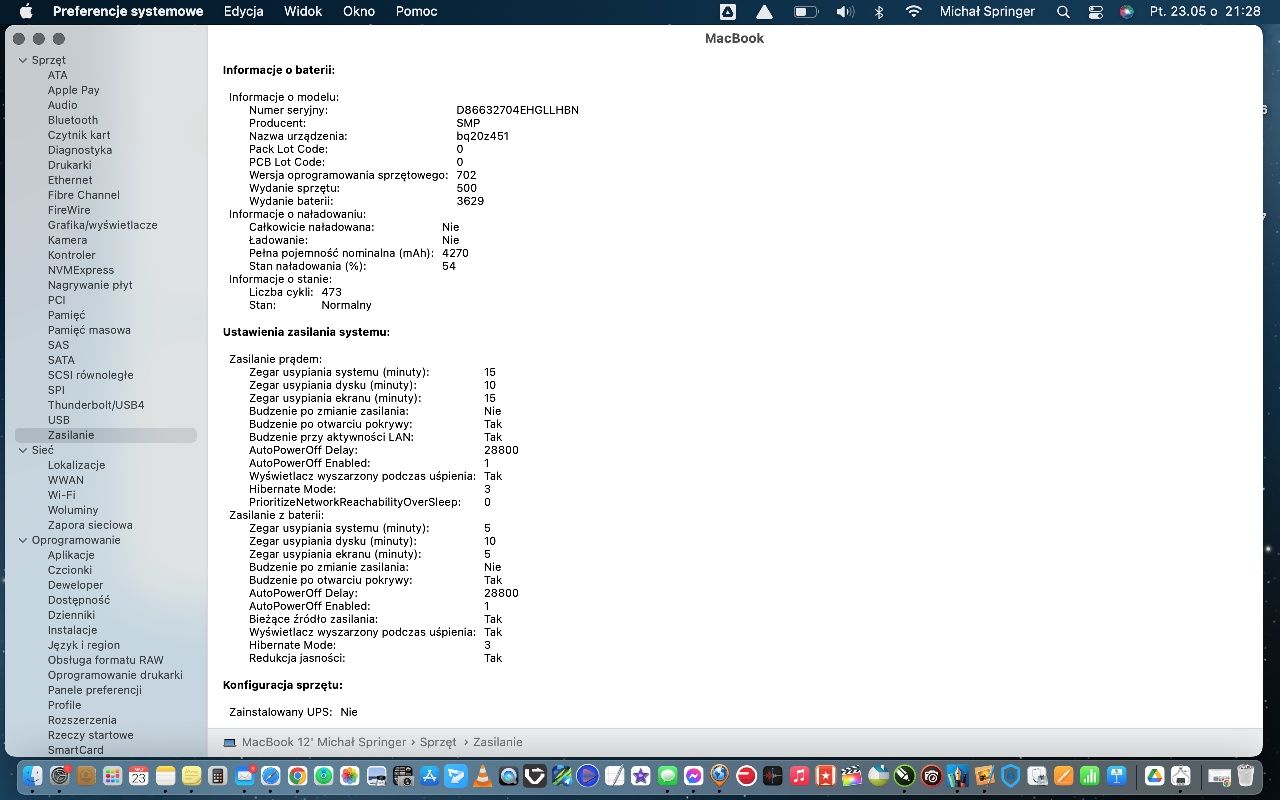Launch VLC player from the Dock
This screenshot has width=1280, height=800.
(x=482, y=776)
